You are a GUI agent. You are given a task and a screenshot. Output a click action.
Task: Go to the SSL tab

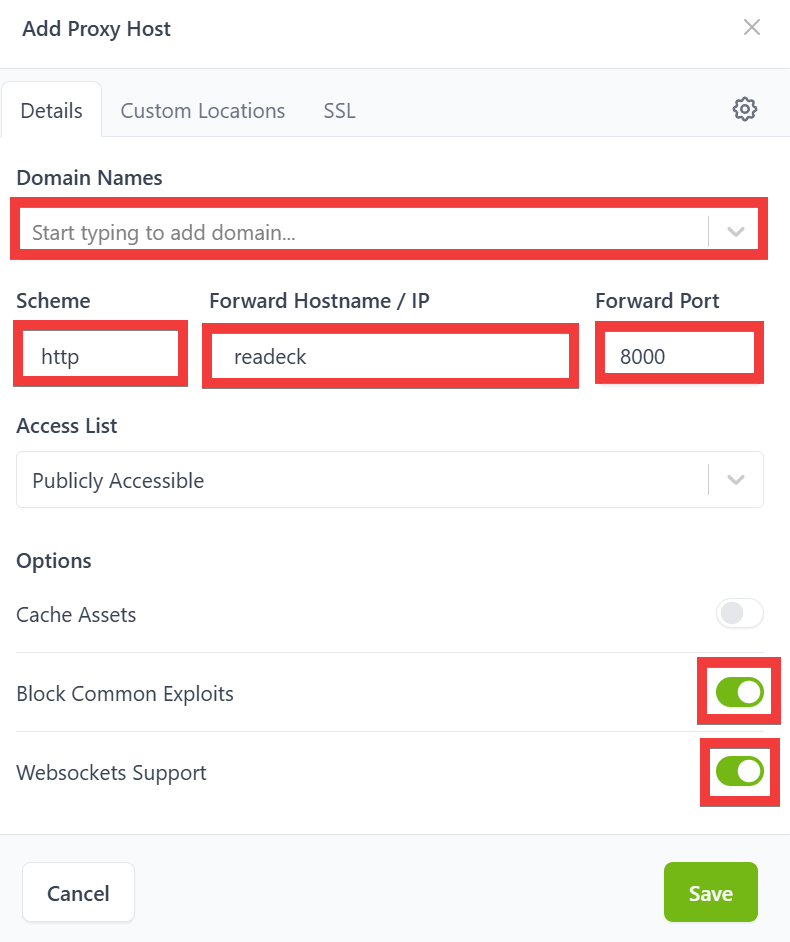(x=339, y=110)
